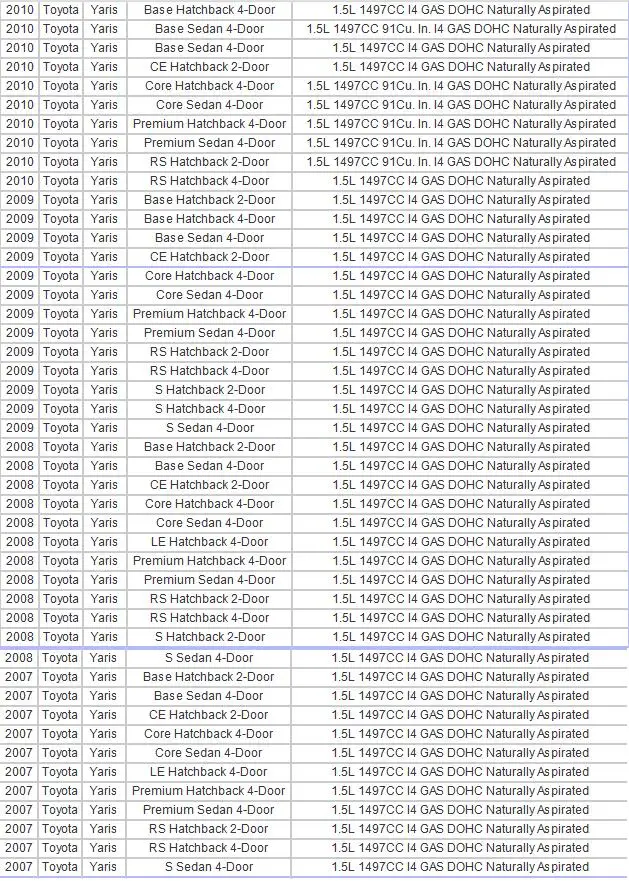
Task: Select 'Core Sedan 4-Door' cell in 2010 row
Action: 210,105
